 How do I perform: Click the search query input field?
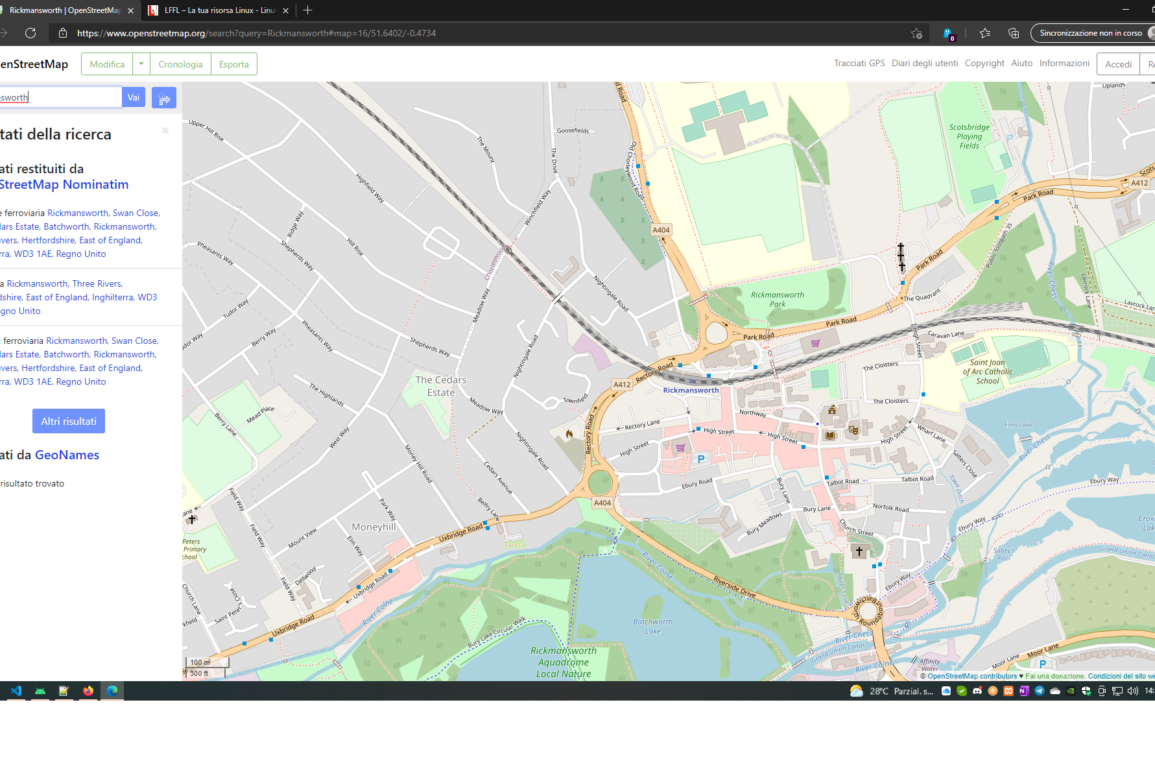click(x=60, y=97)
